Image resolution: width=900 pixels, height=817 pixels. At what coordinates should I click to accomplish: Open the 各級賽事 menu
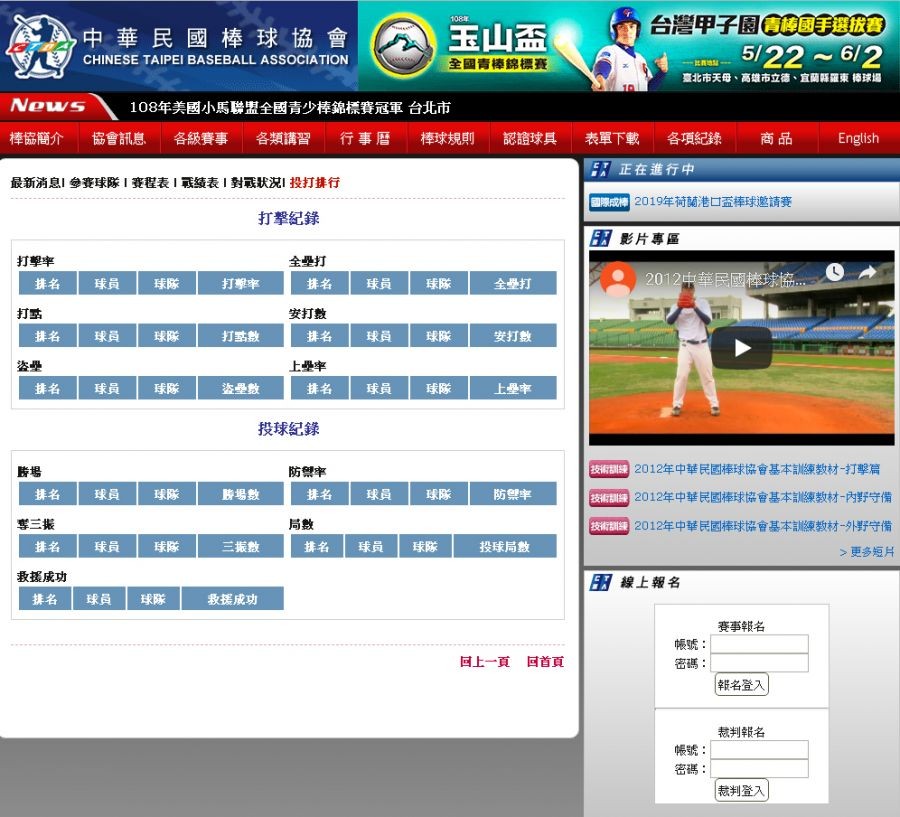(201, 138)
